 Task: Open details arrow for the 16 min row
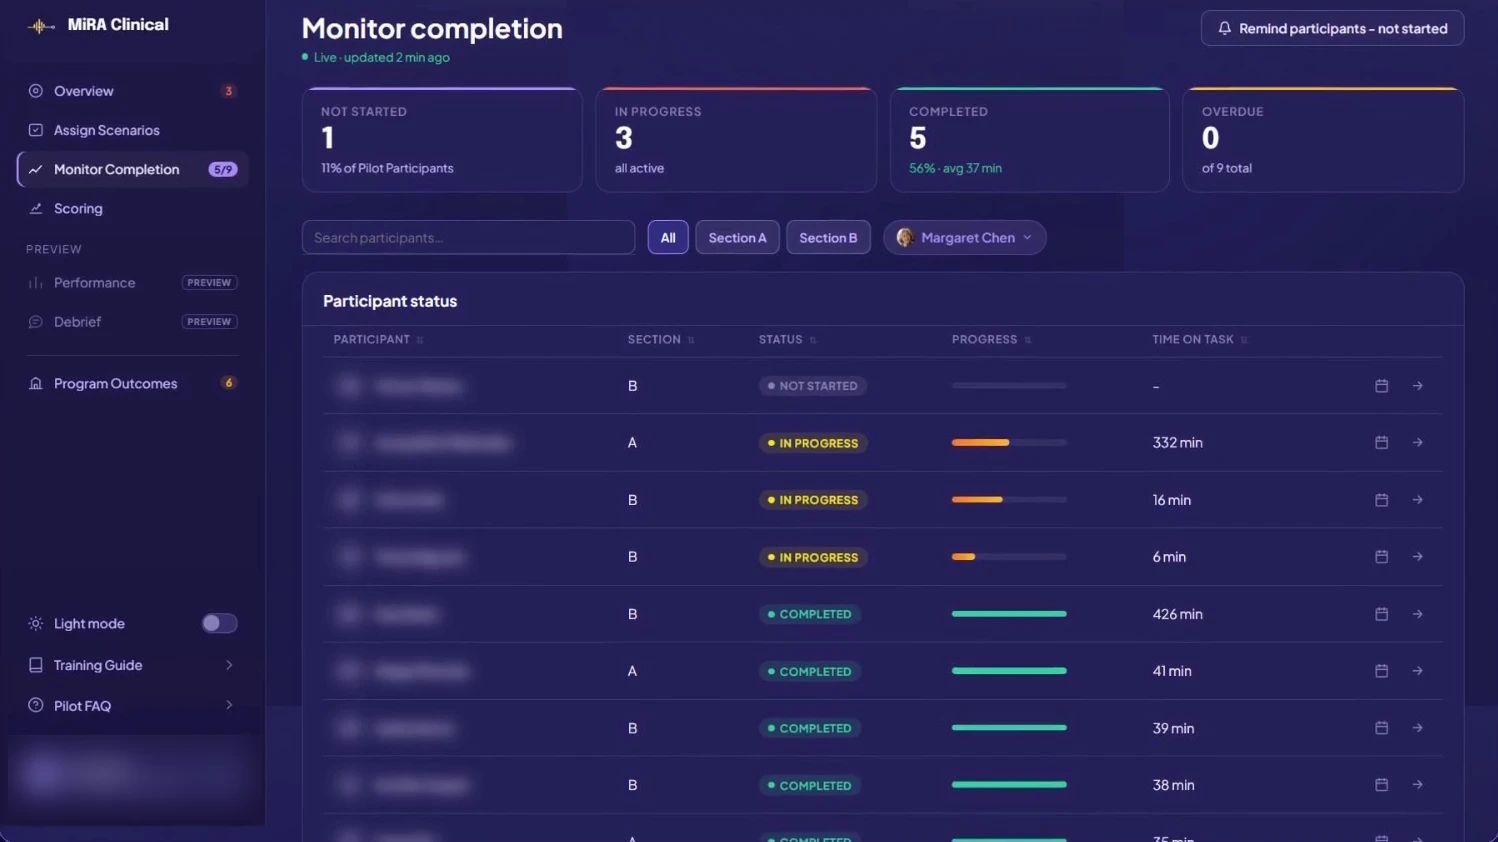click(1417, 499)
